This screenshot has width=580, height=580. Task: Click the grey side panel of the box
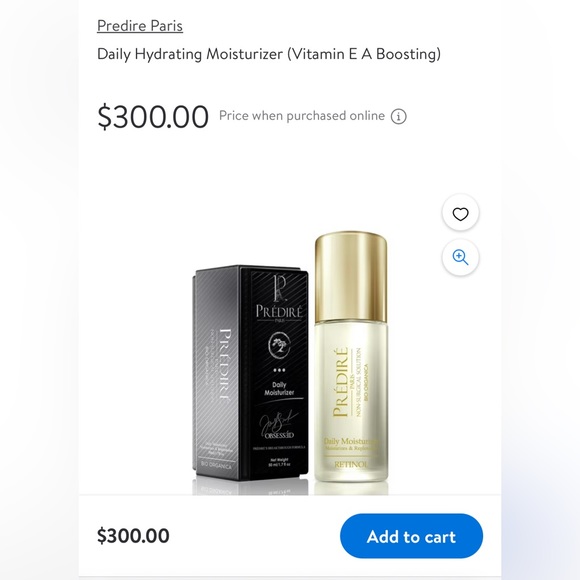[216, 374]
